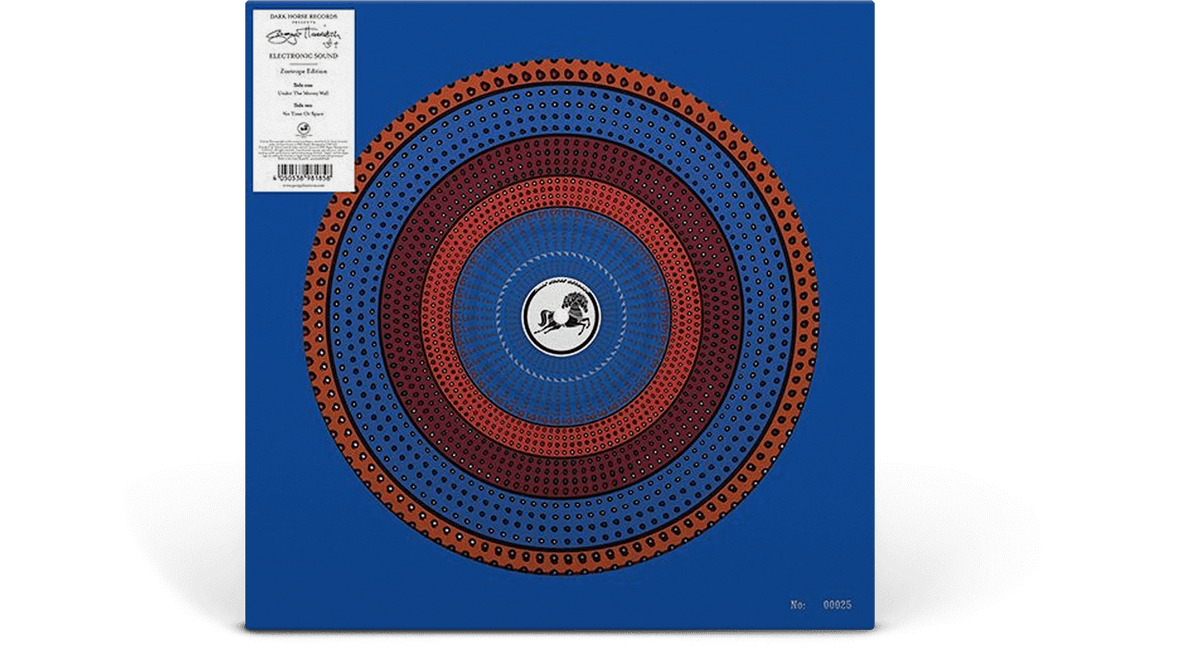Click the website address beneath the barcode
1200x654 pixels.
pos(303,187)
